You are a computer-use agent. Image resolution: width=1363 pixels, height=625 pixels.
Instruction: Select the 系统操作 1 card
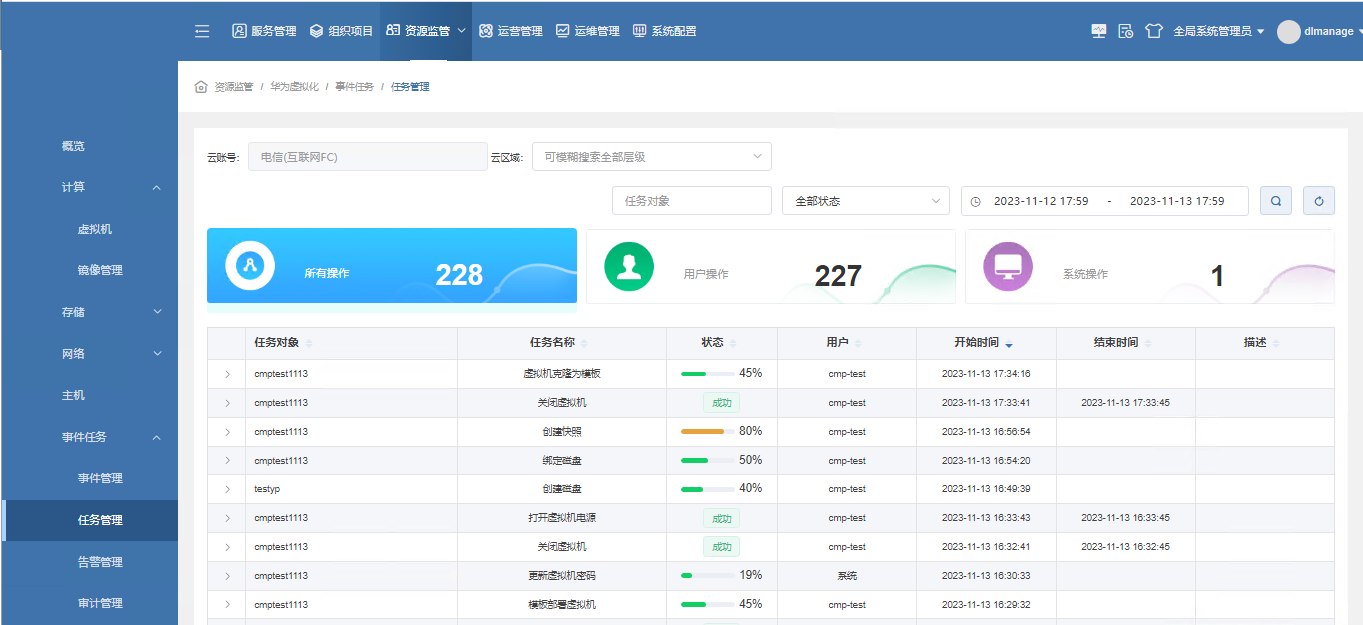click(1150, 267)
